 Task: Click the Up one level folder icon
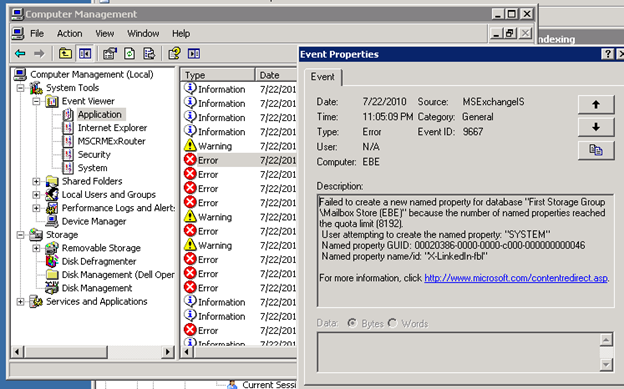[65, 53]
